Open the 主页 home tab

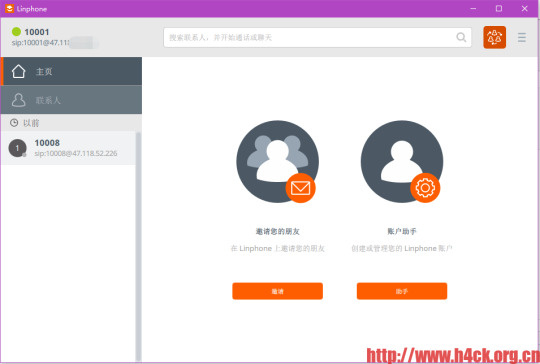[x=71, y=71]
